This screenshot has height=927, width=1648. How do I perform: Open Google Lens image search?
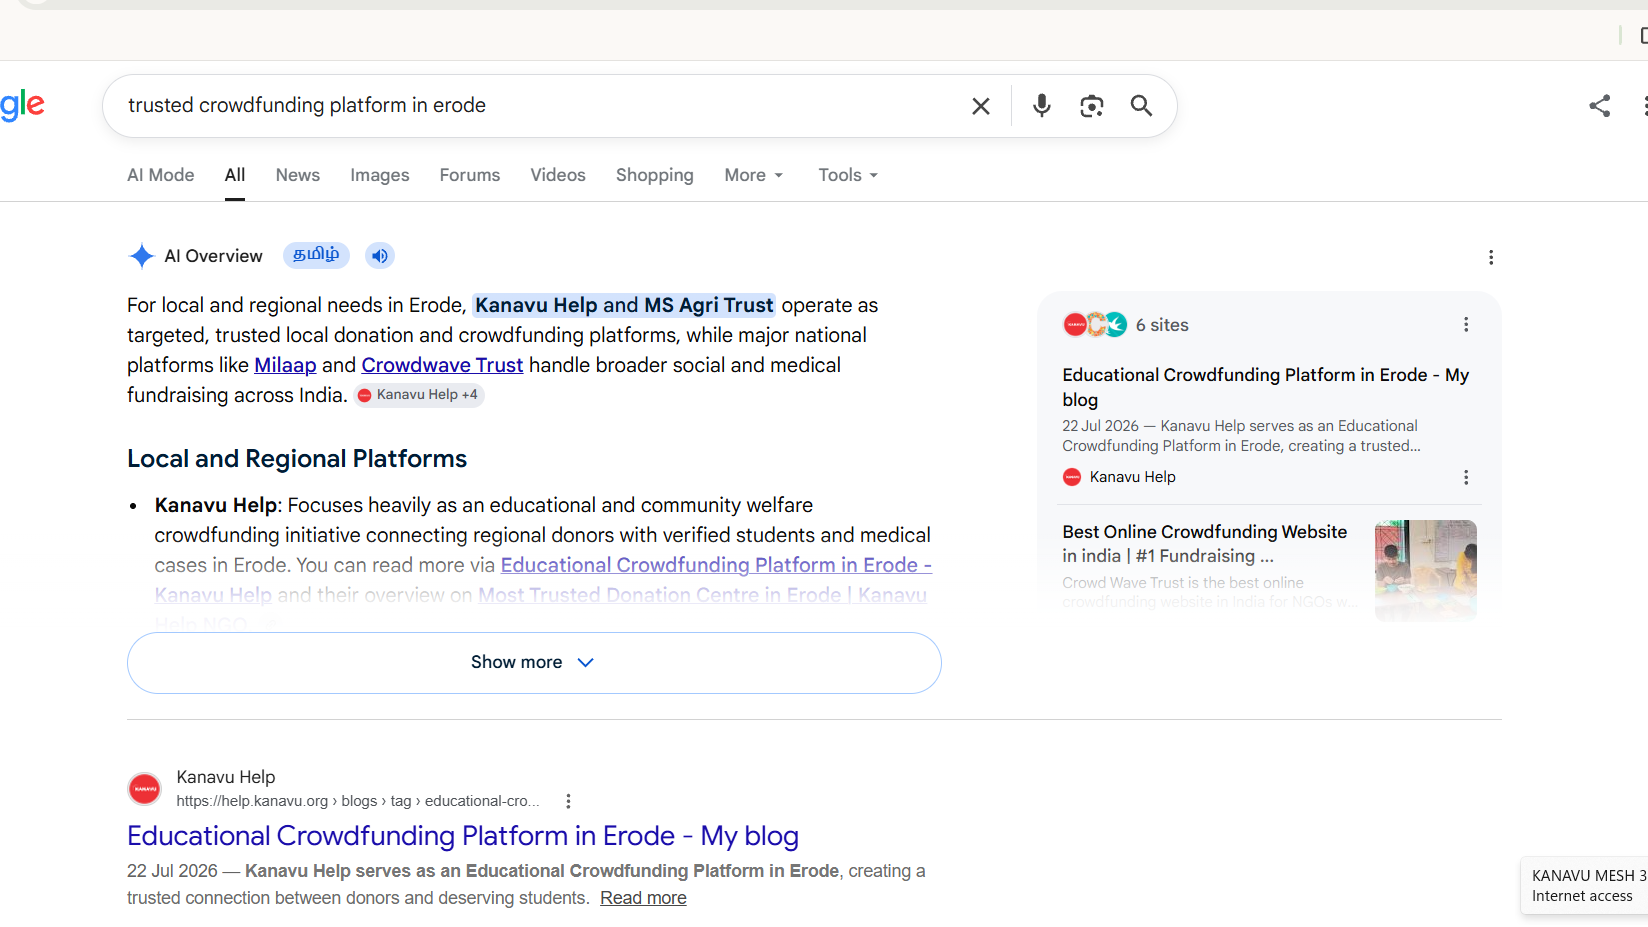1091,106
